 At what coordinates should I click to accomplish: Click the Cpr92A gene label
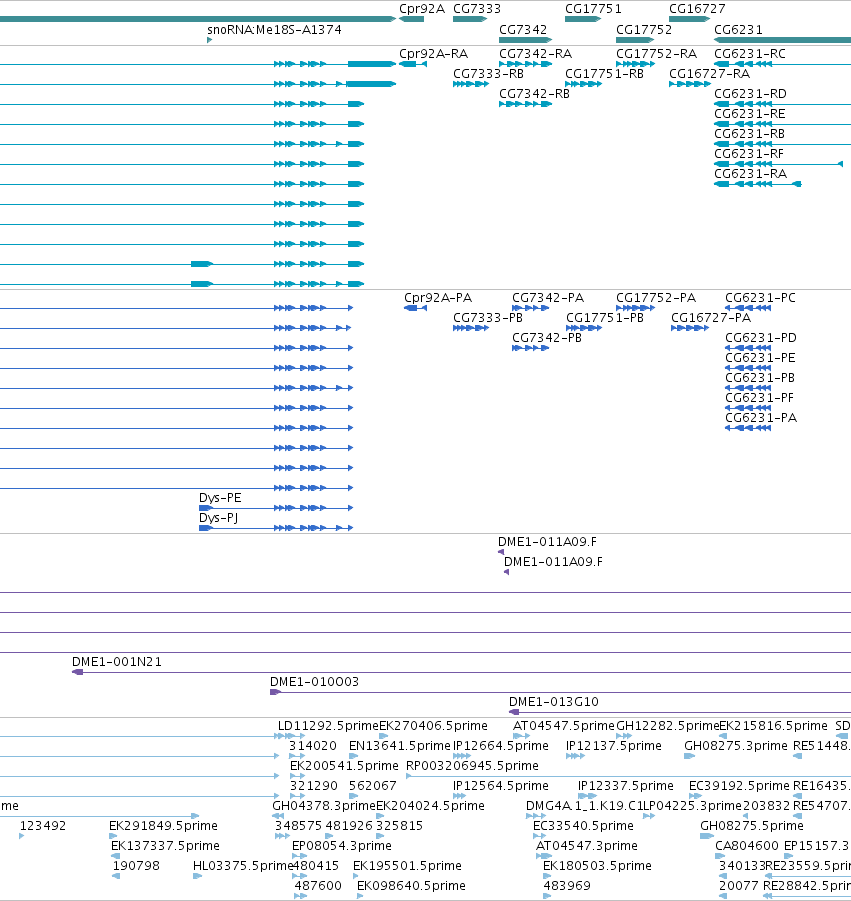point(422,9)
